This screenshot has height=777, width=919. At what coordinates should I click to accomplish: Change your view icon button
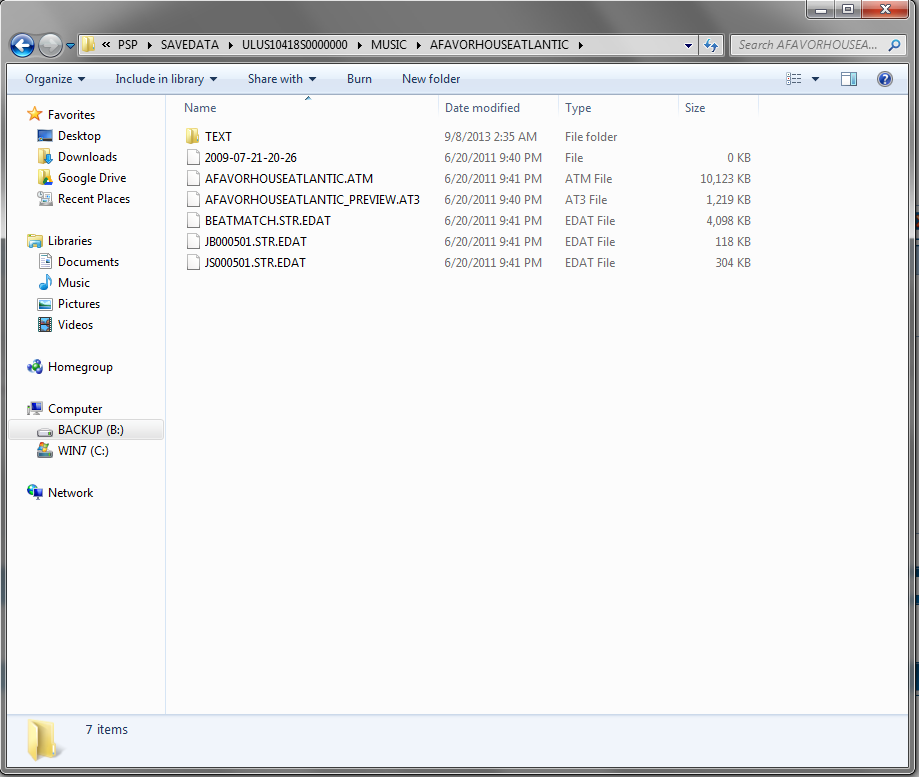[794, 79]
